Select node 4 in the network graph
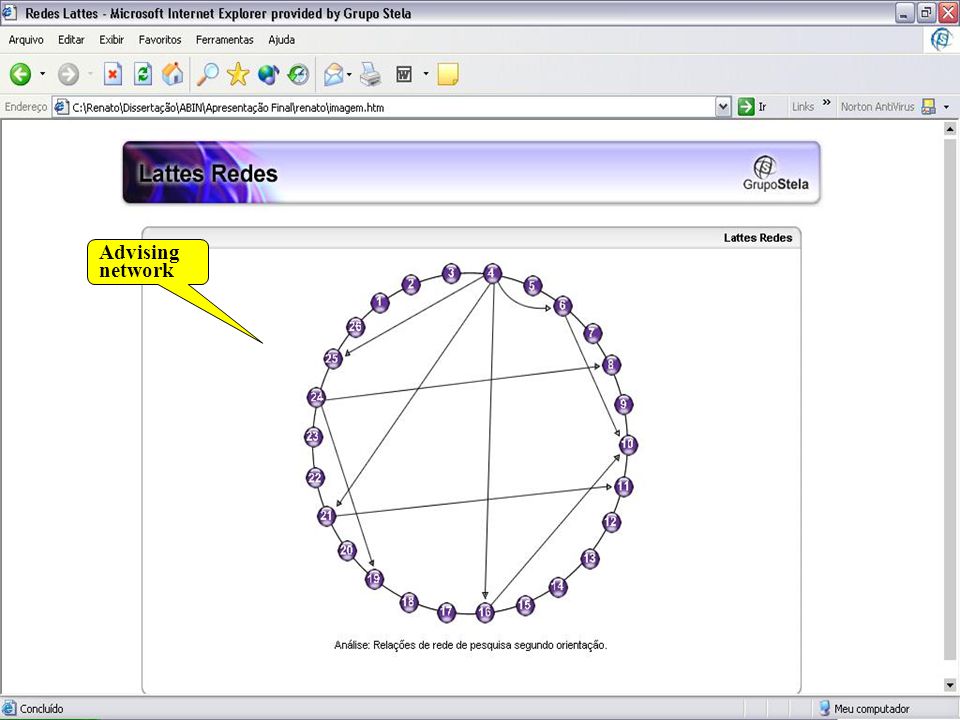This screenshot has width=960, height=720. point(492,274)
